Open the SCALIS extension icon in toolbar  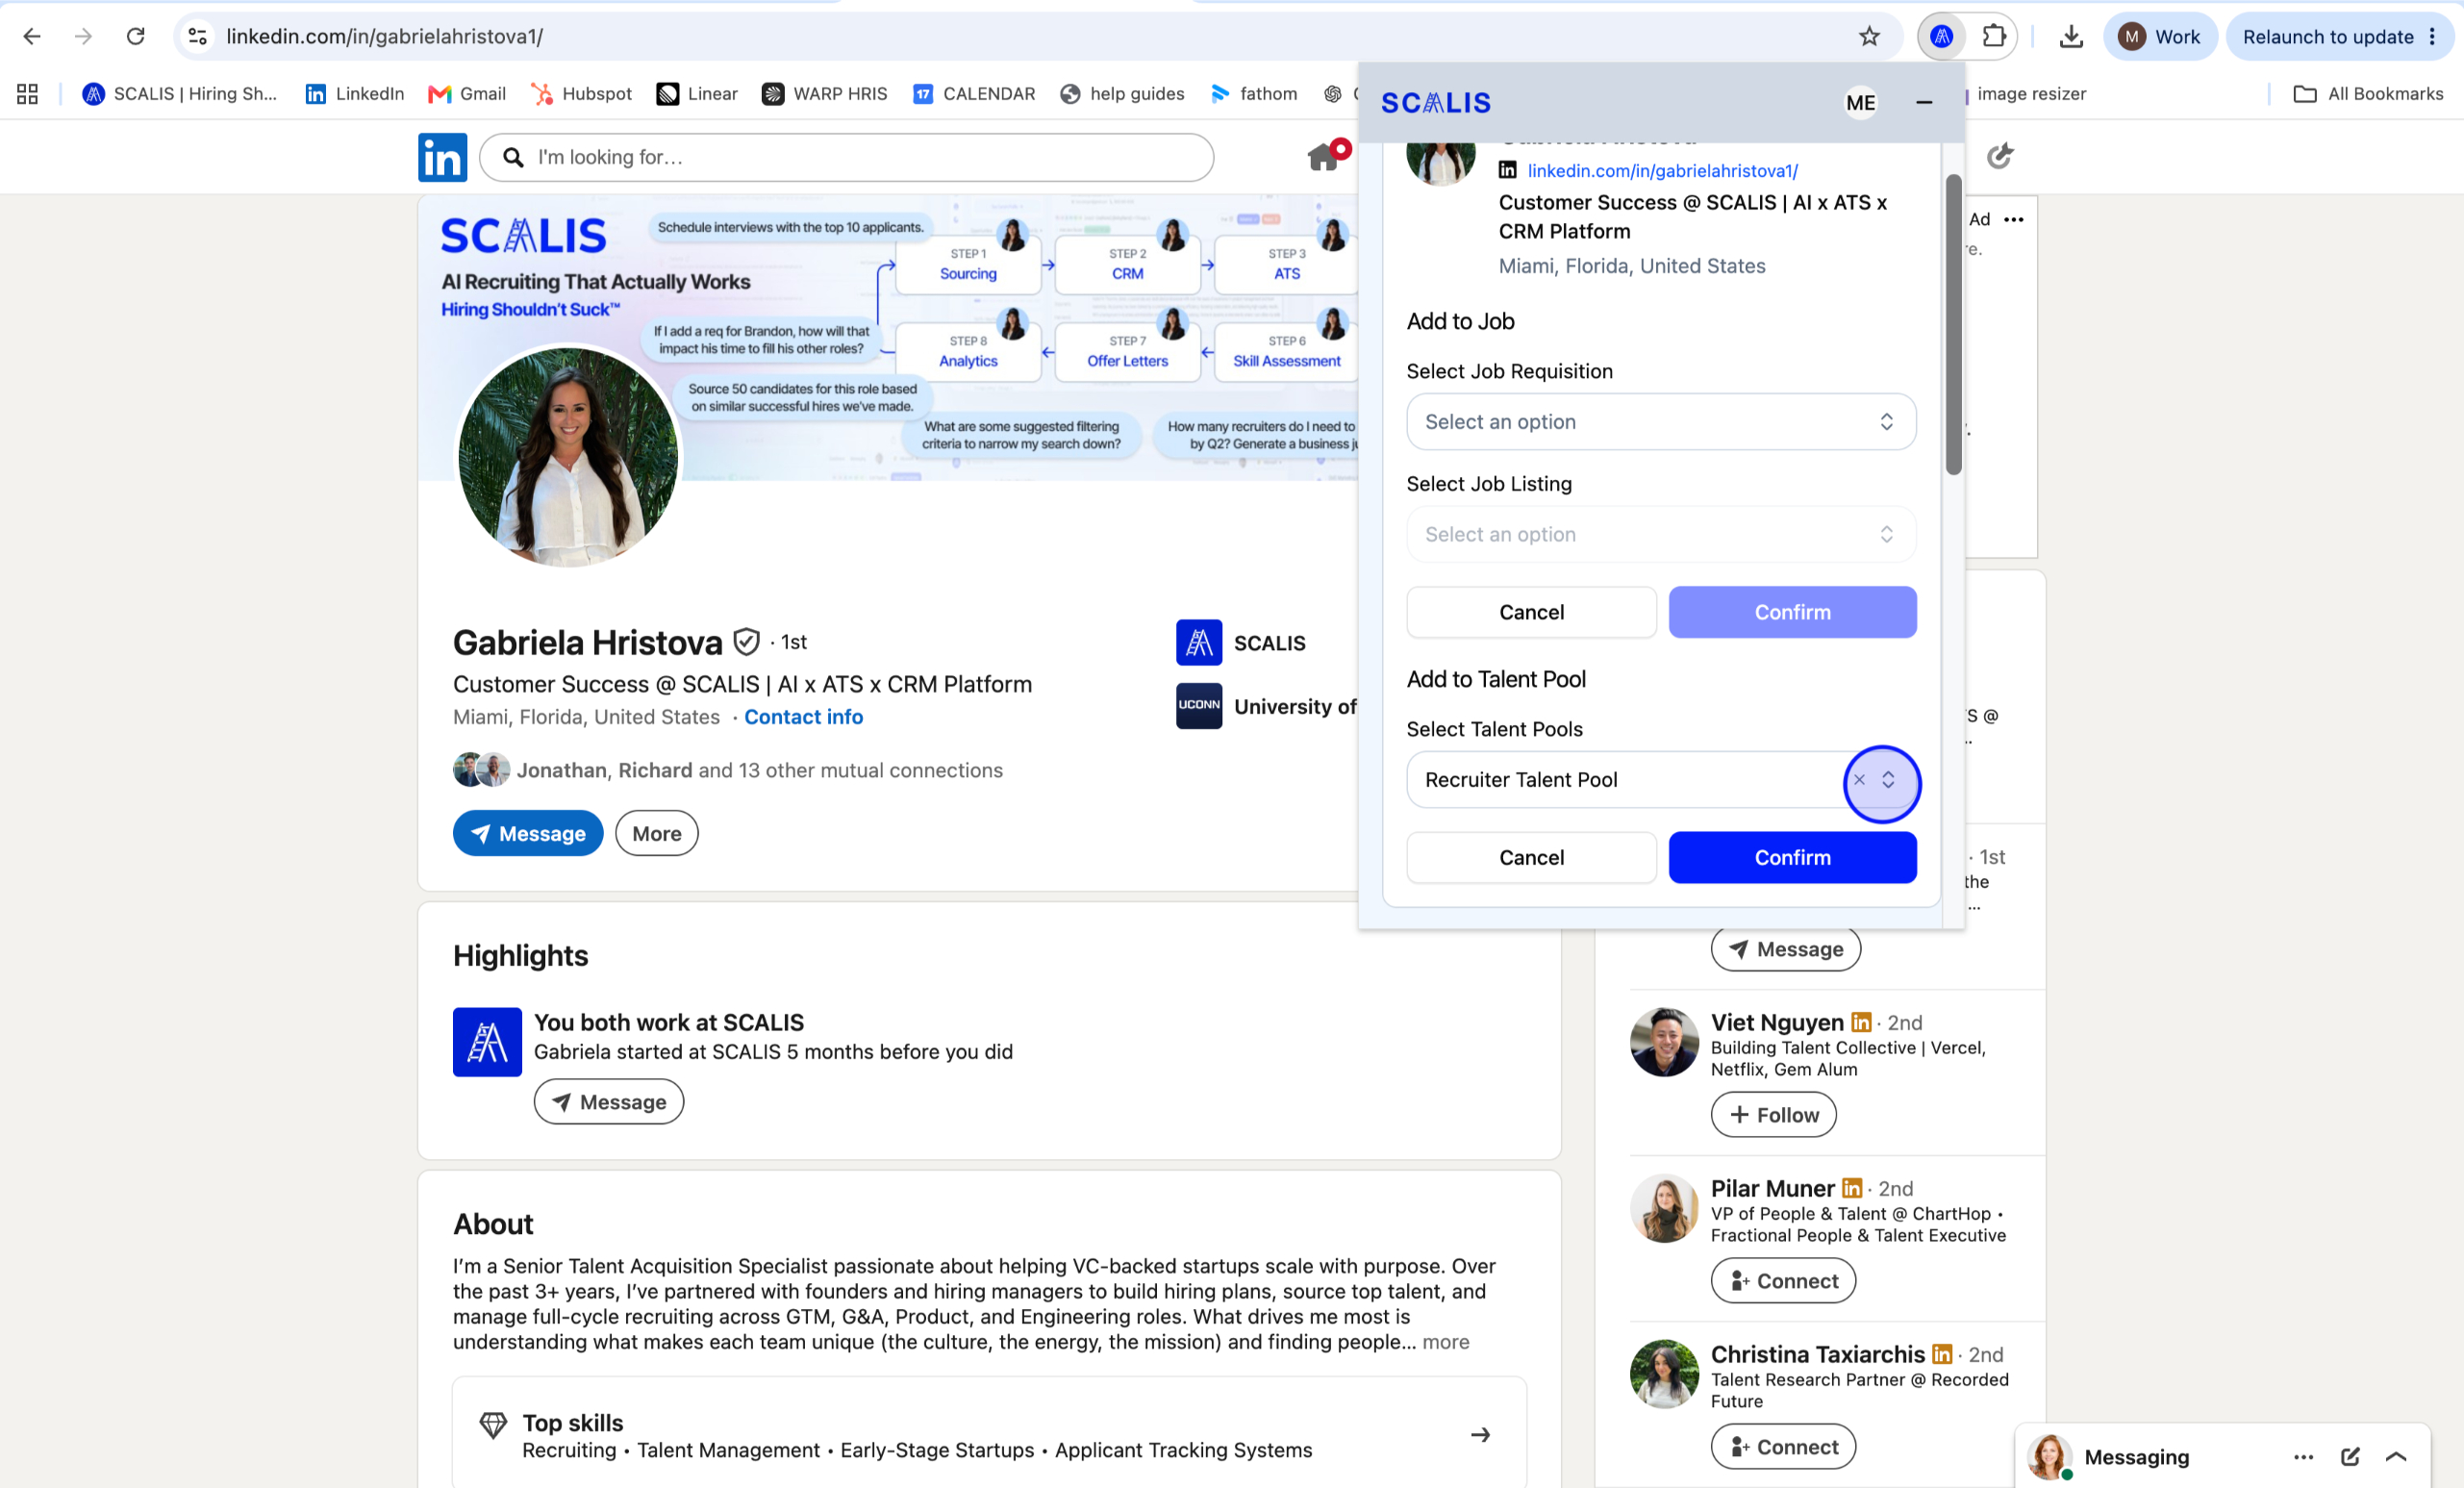1941,37
